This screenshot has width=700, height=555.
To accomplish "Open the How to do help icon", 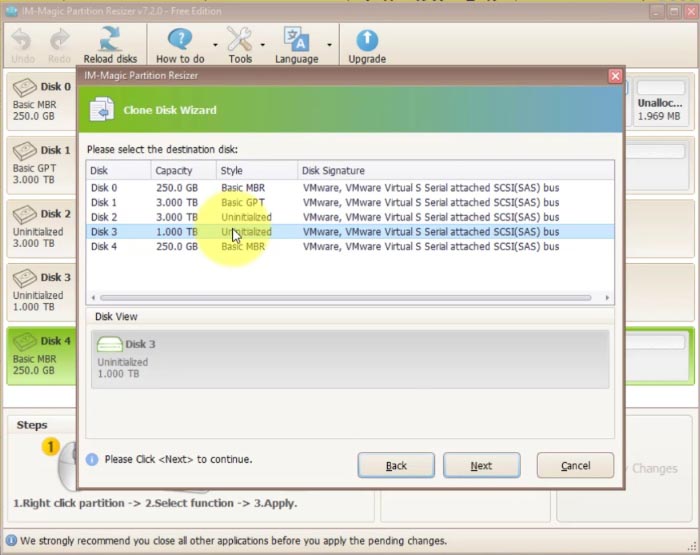I will (180, 45).
